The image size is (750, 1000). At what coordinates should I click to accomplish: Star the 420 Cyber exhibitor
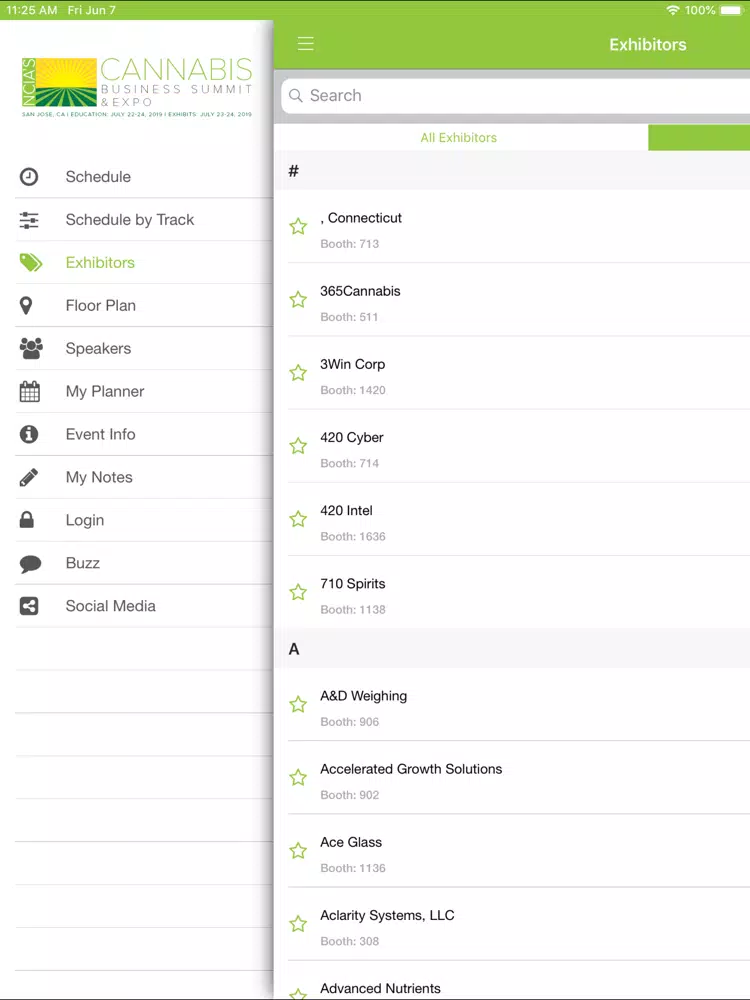point(298,446)
